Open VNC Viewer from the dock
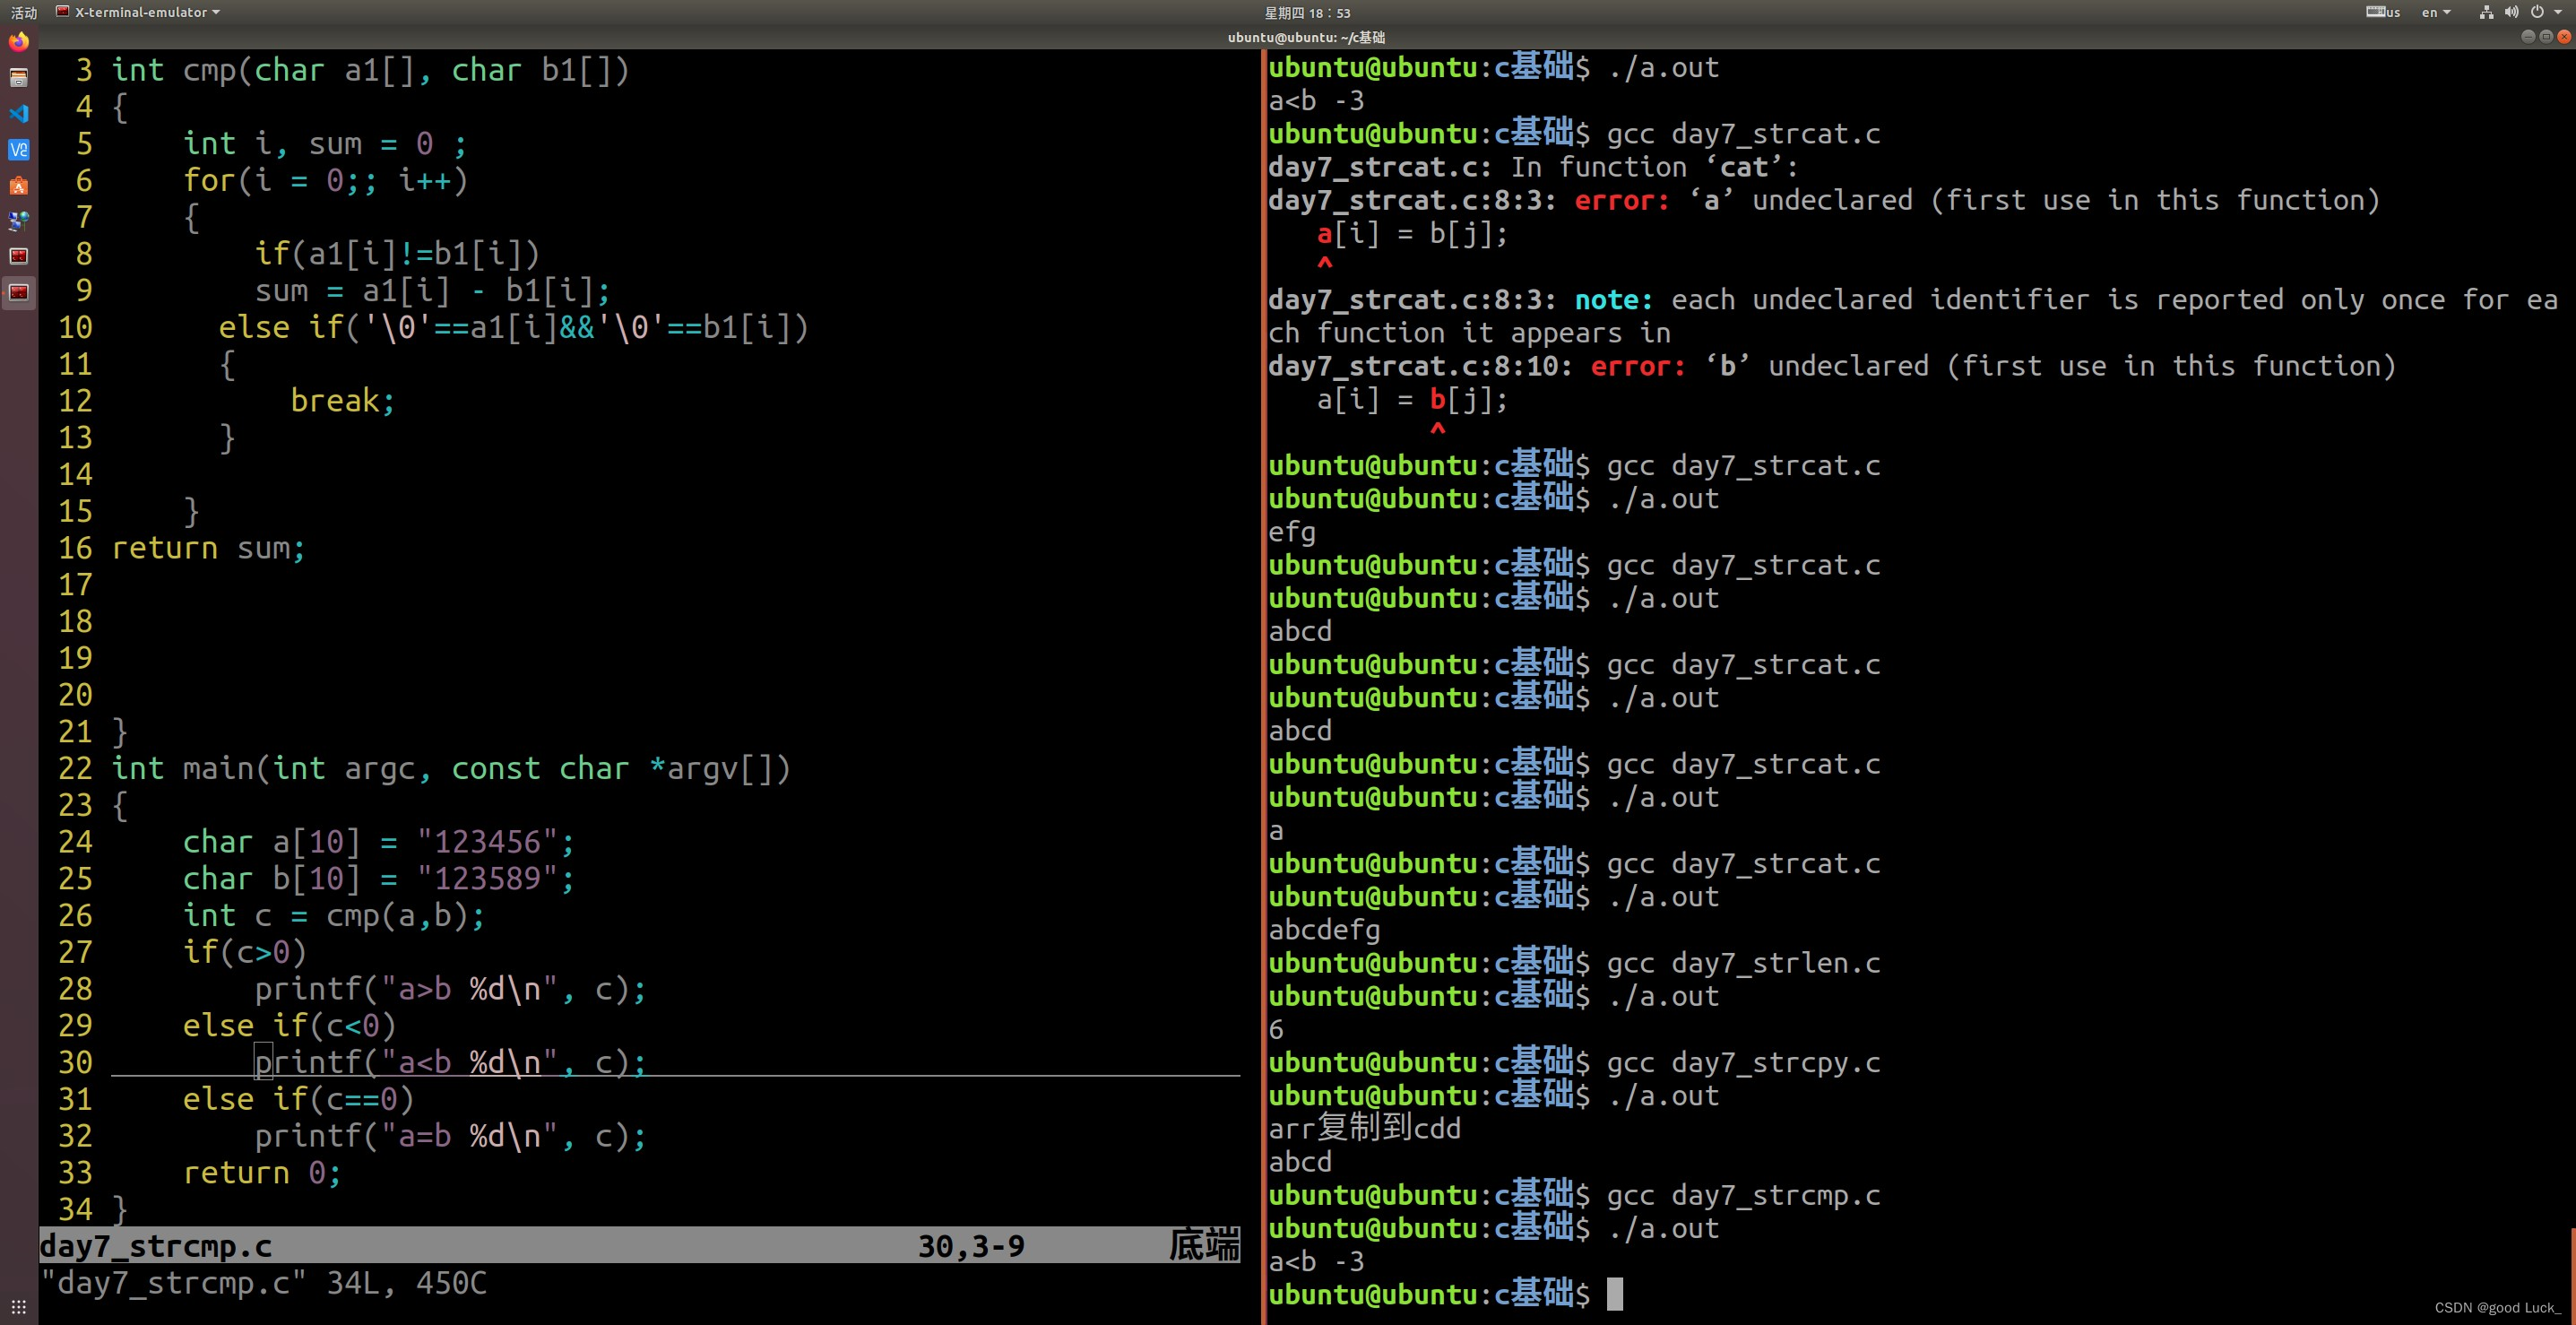 pyautogui.click(x=17, y=150)
